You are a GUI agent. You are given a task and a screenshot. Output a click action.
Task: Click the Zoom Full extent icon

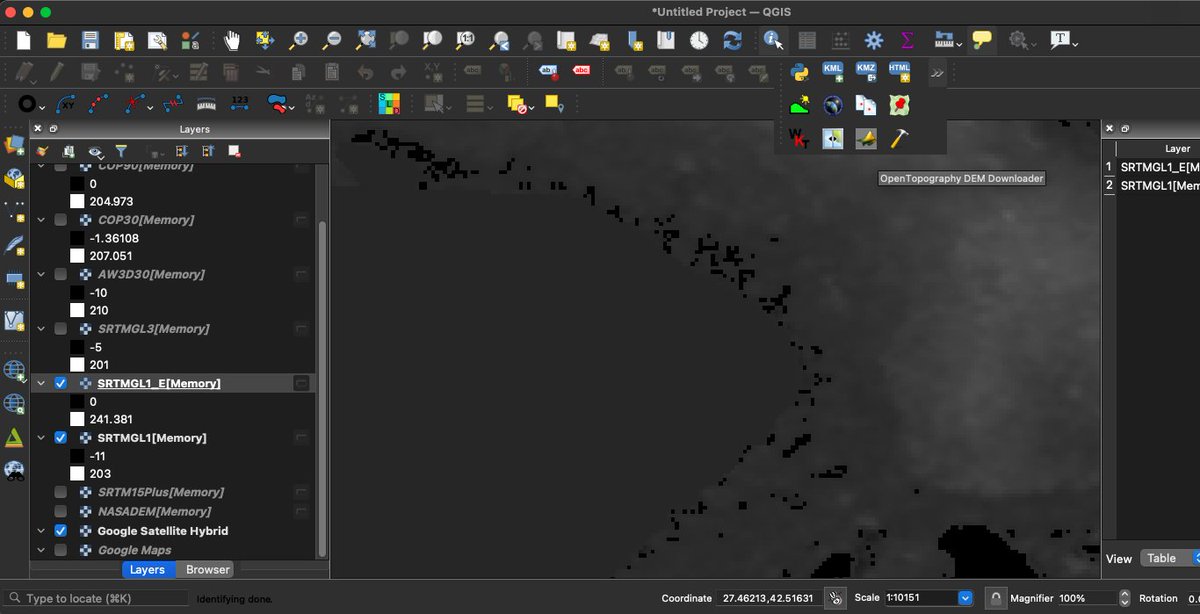point(366,40)
